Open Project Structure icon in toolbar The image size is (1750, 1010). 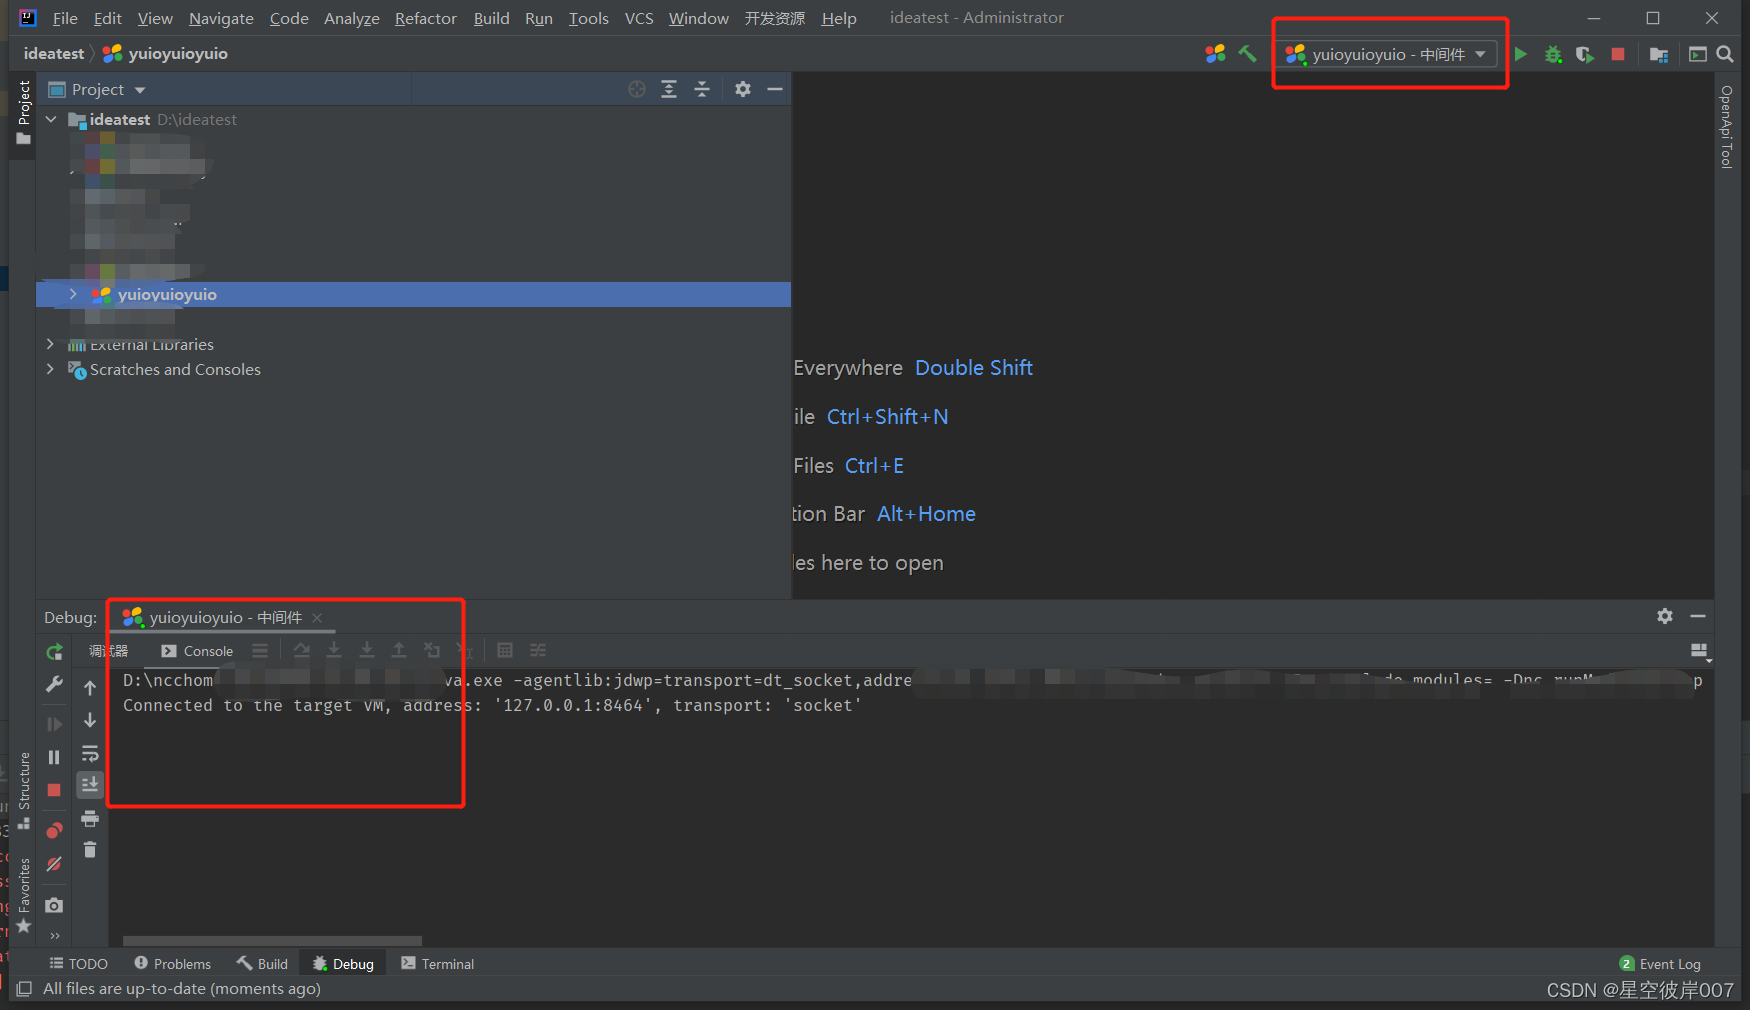(1659, 54)
